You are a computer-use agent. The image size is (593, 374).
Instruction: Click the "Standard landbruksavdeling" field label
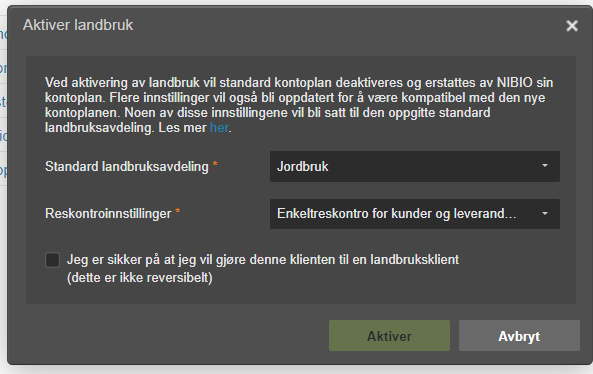coord(127,166)
